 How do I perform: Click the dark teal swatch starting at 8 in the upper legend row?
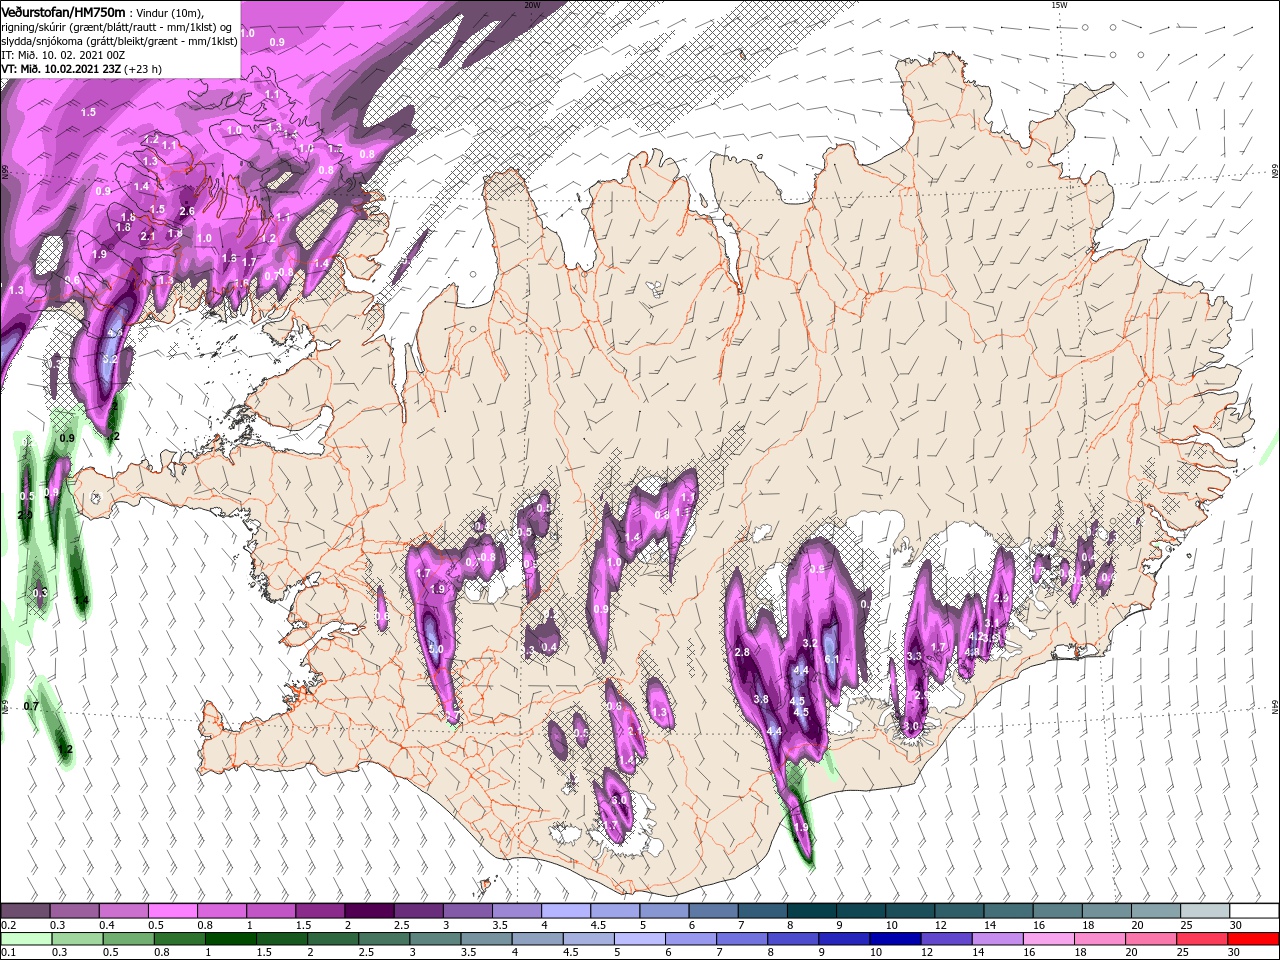point(811,911)
